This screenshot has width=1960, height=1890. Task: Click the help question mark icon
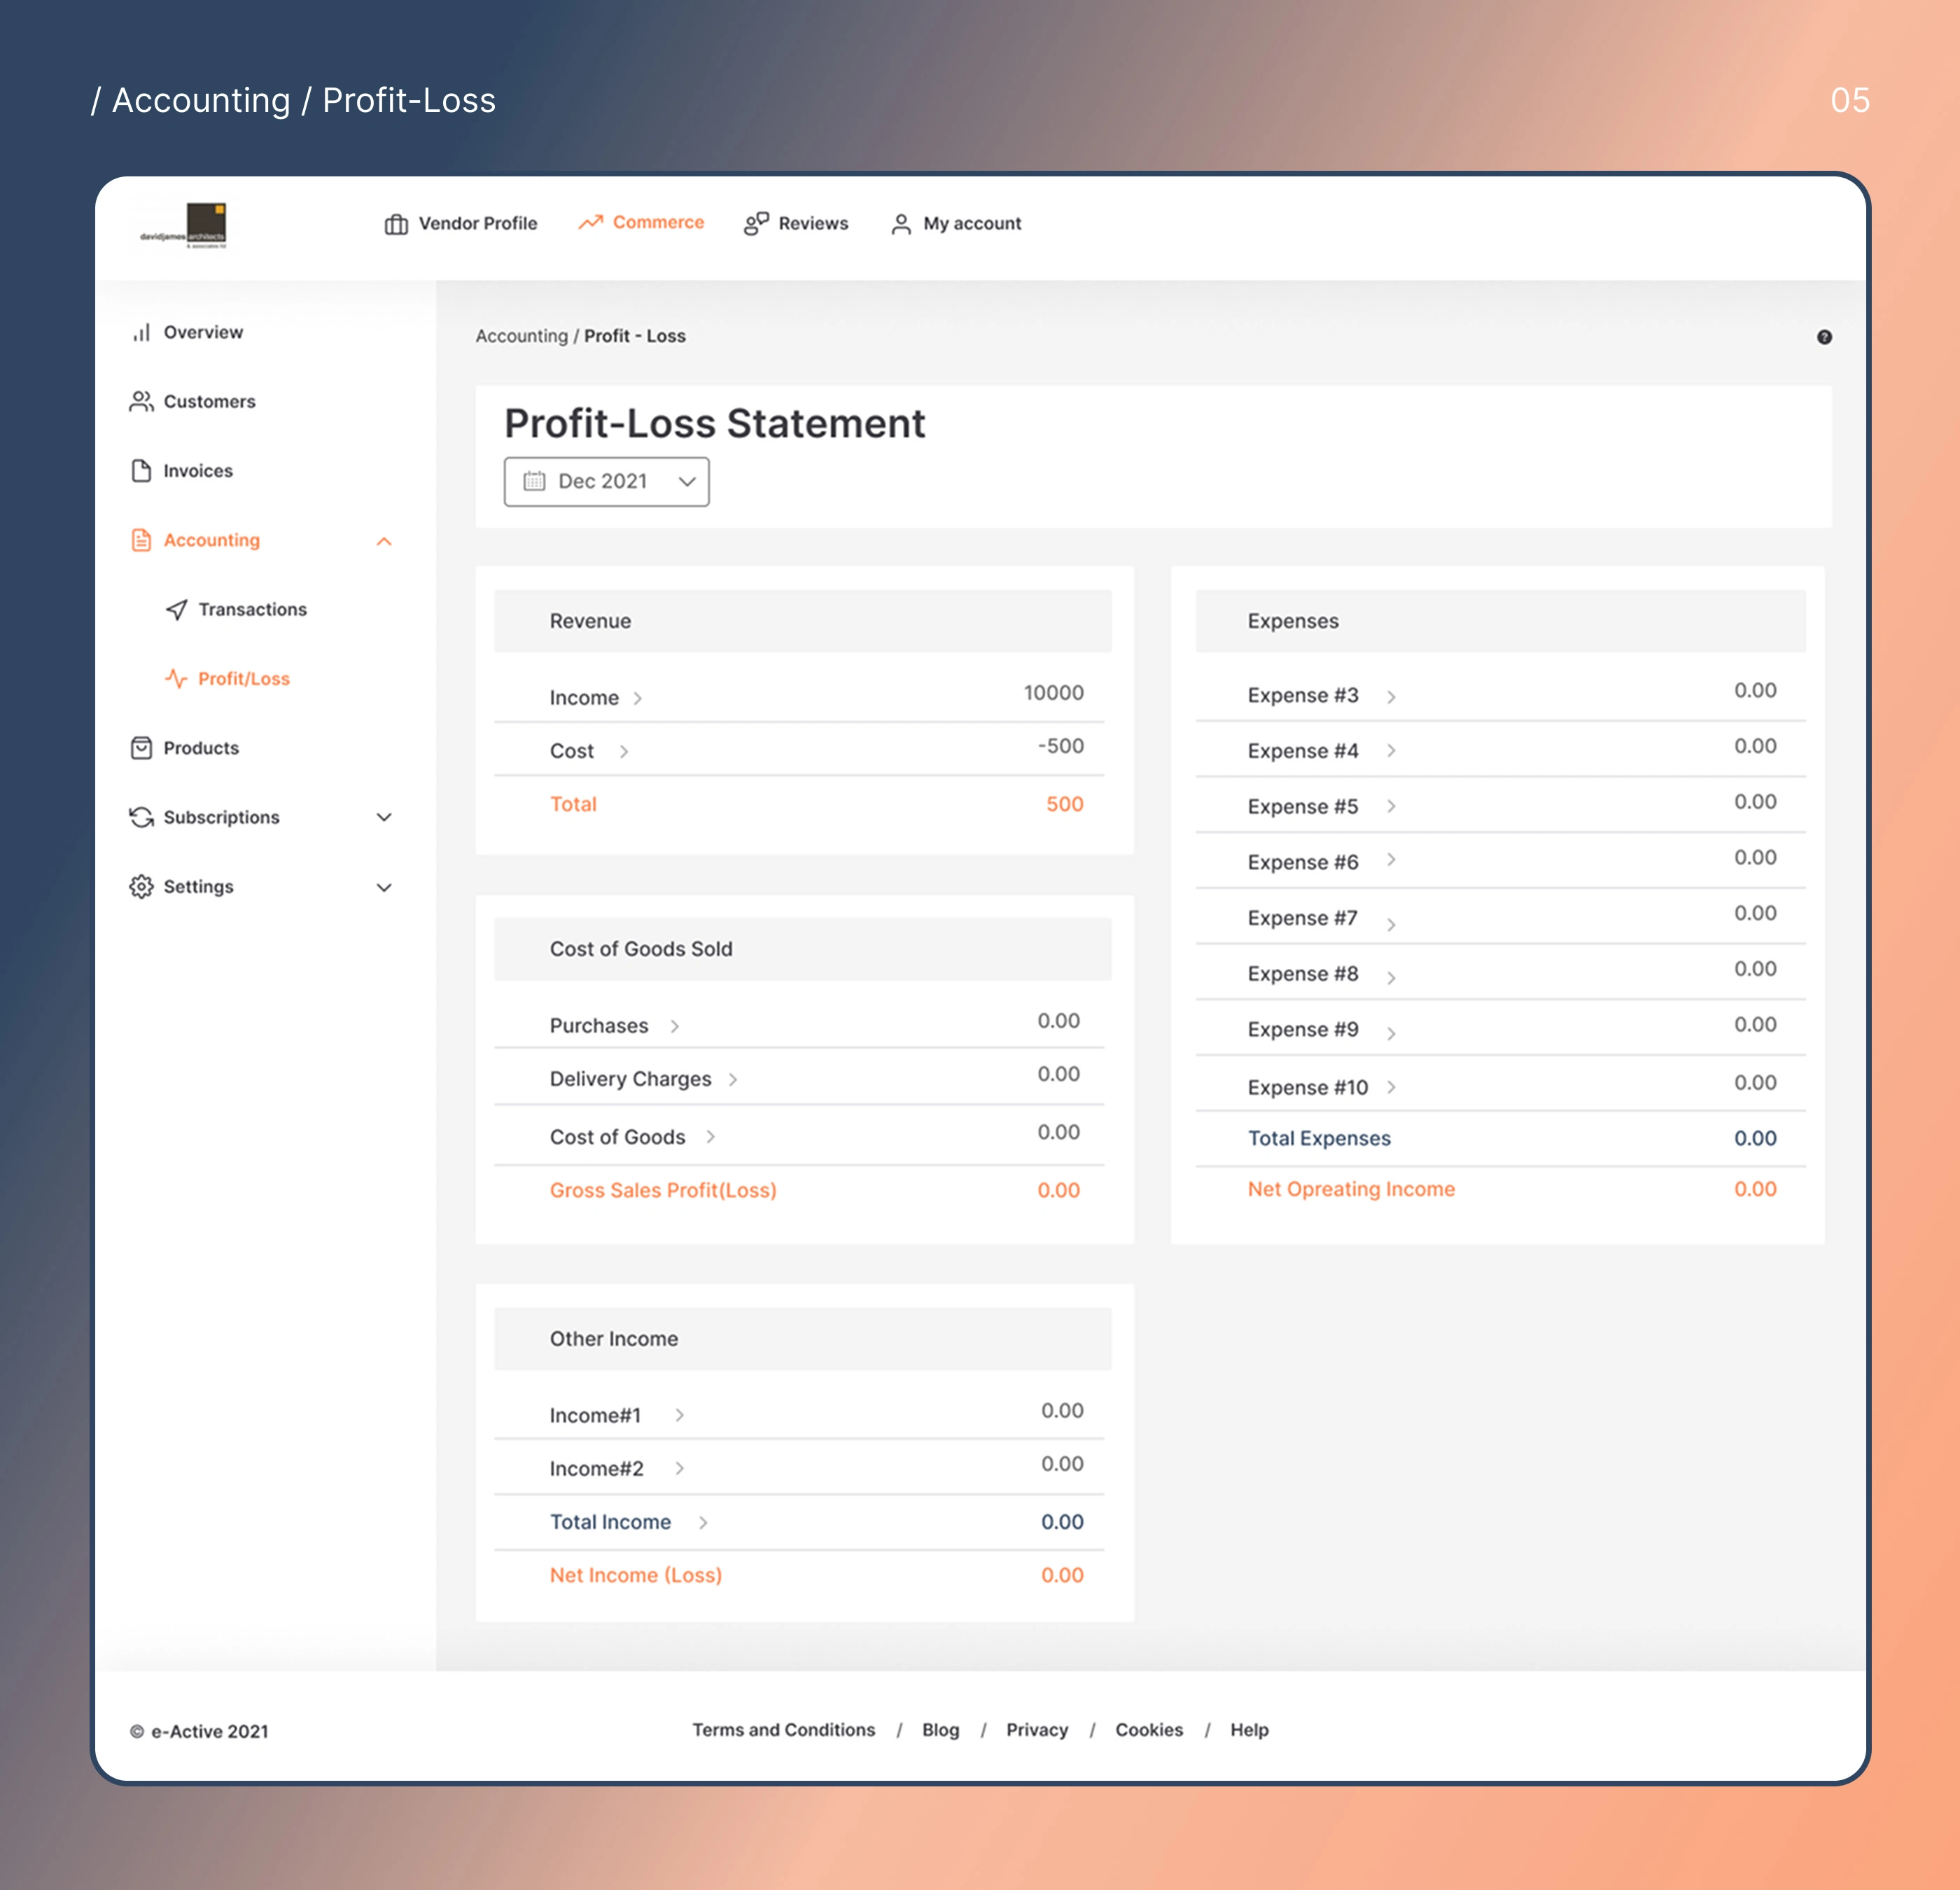click(x=1824, y=337)
